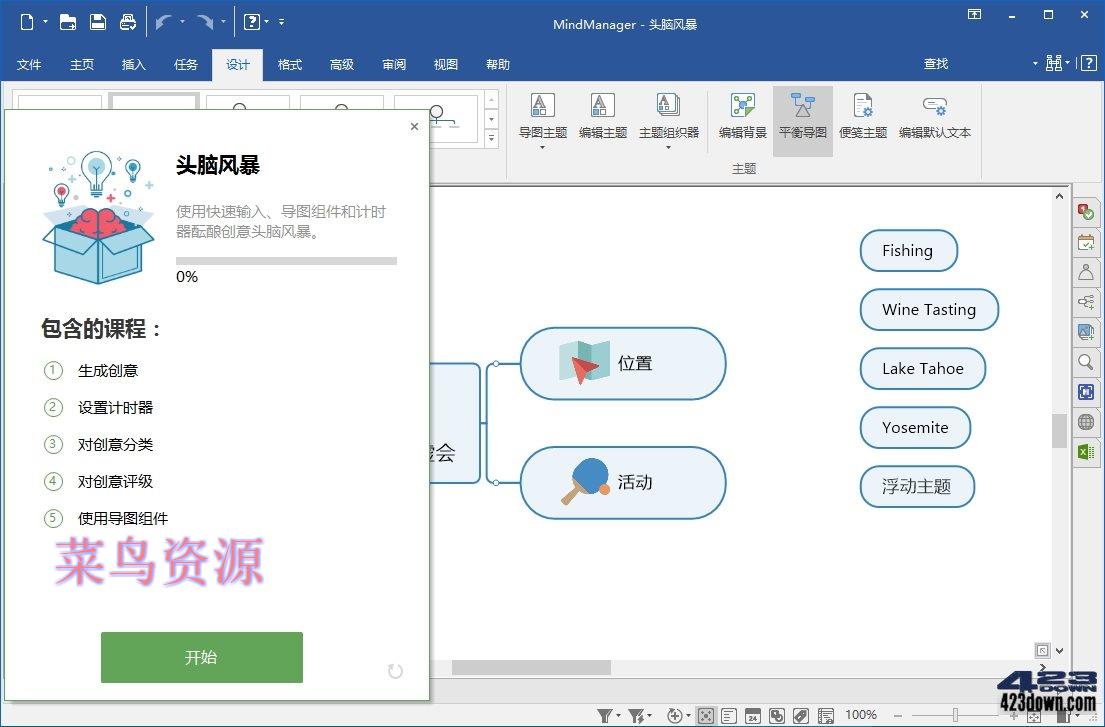Toggle the 24-hour date format icon in status bar
The image size is (1105, 727).
(753, 715)
